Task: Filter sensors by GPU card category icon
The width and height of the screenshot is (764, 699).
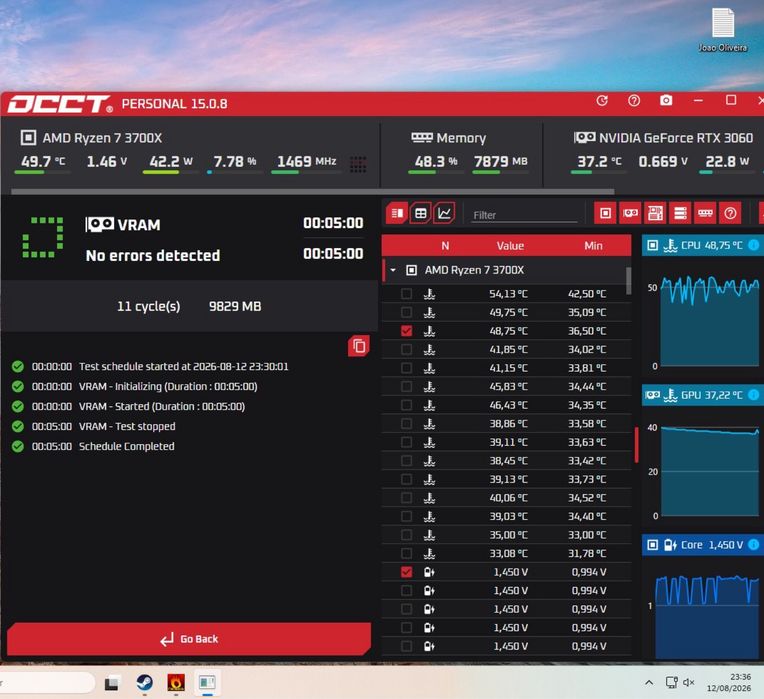Action: (x=630, y=213)
